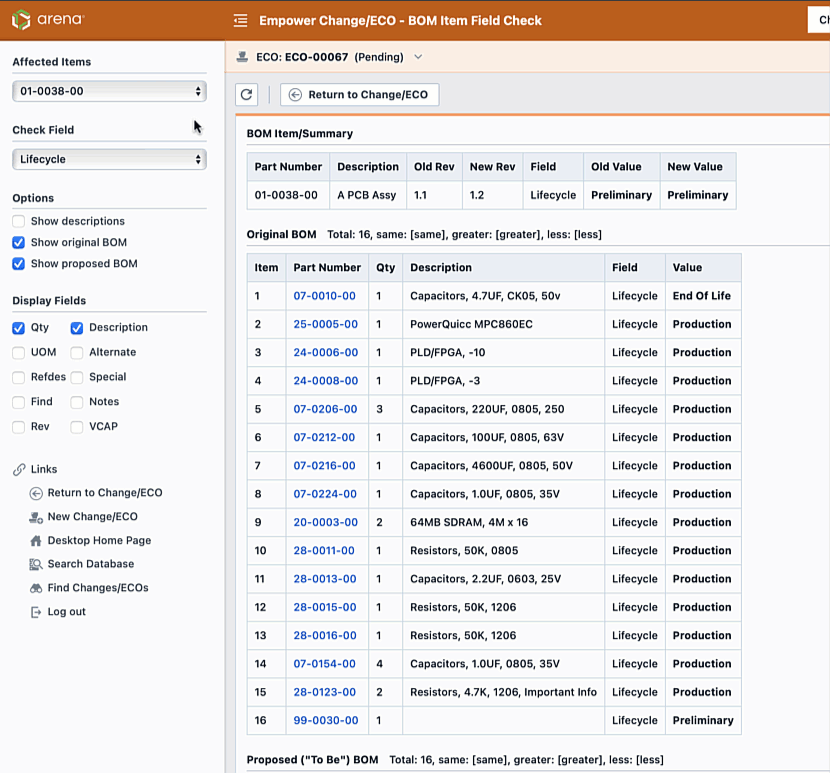Click the Log out icon

[36, 612]
